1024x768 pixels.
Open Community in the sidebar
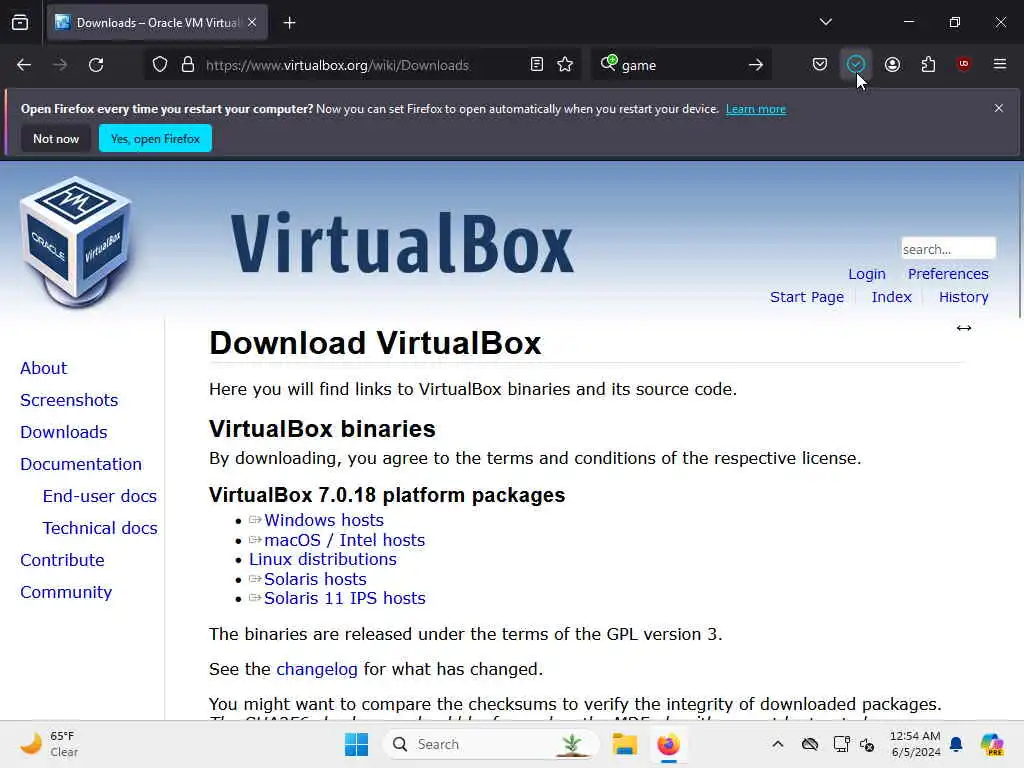point(66,592)
